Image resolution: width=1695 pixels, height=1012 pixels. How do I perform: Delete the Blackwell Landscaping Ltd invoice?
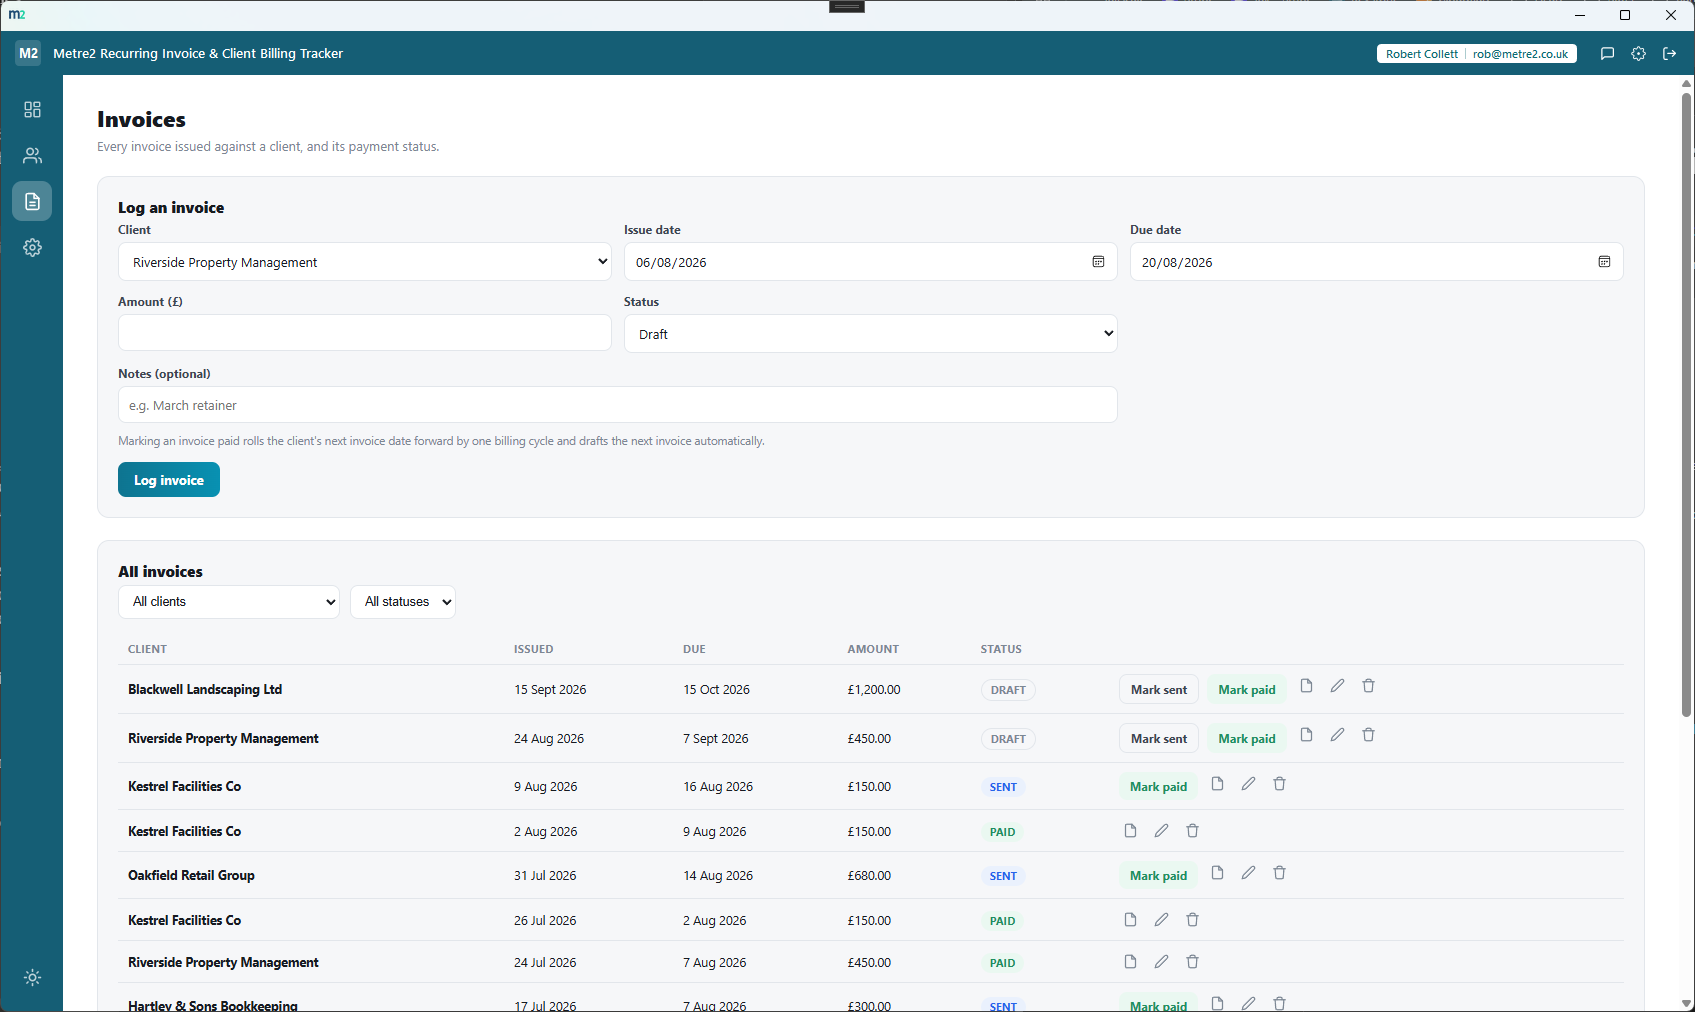[1368, 686]
